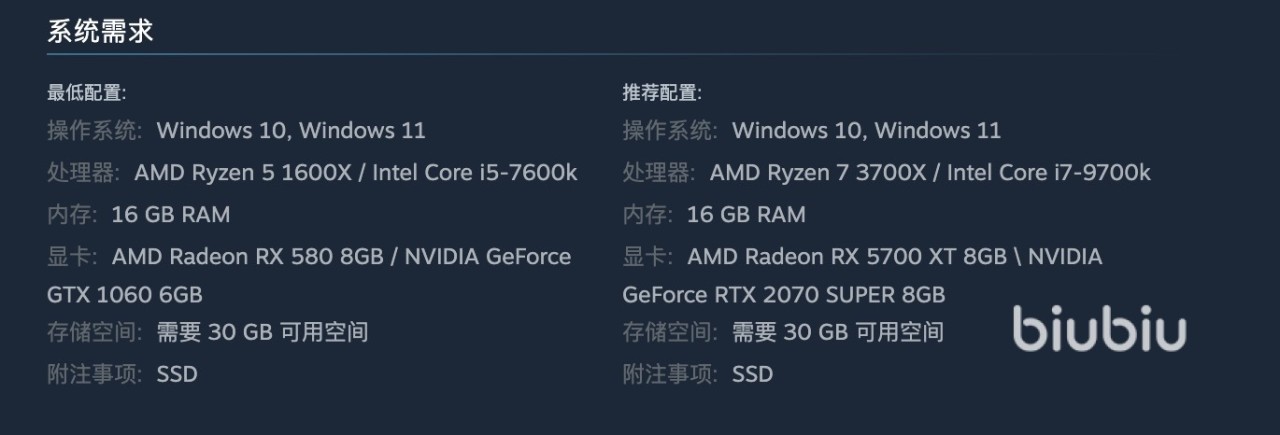Click the AMD Radeon RX 5700 XT text

(x=823, y=257)
